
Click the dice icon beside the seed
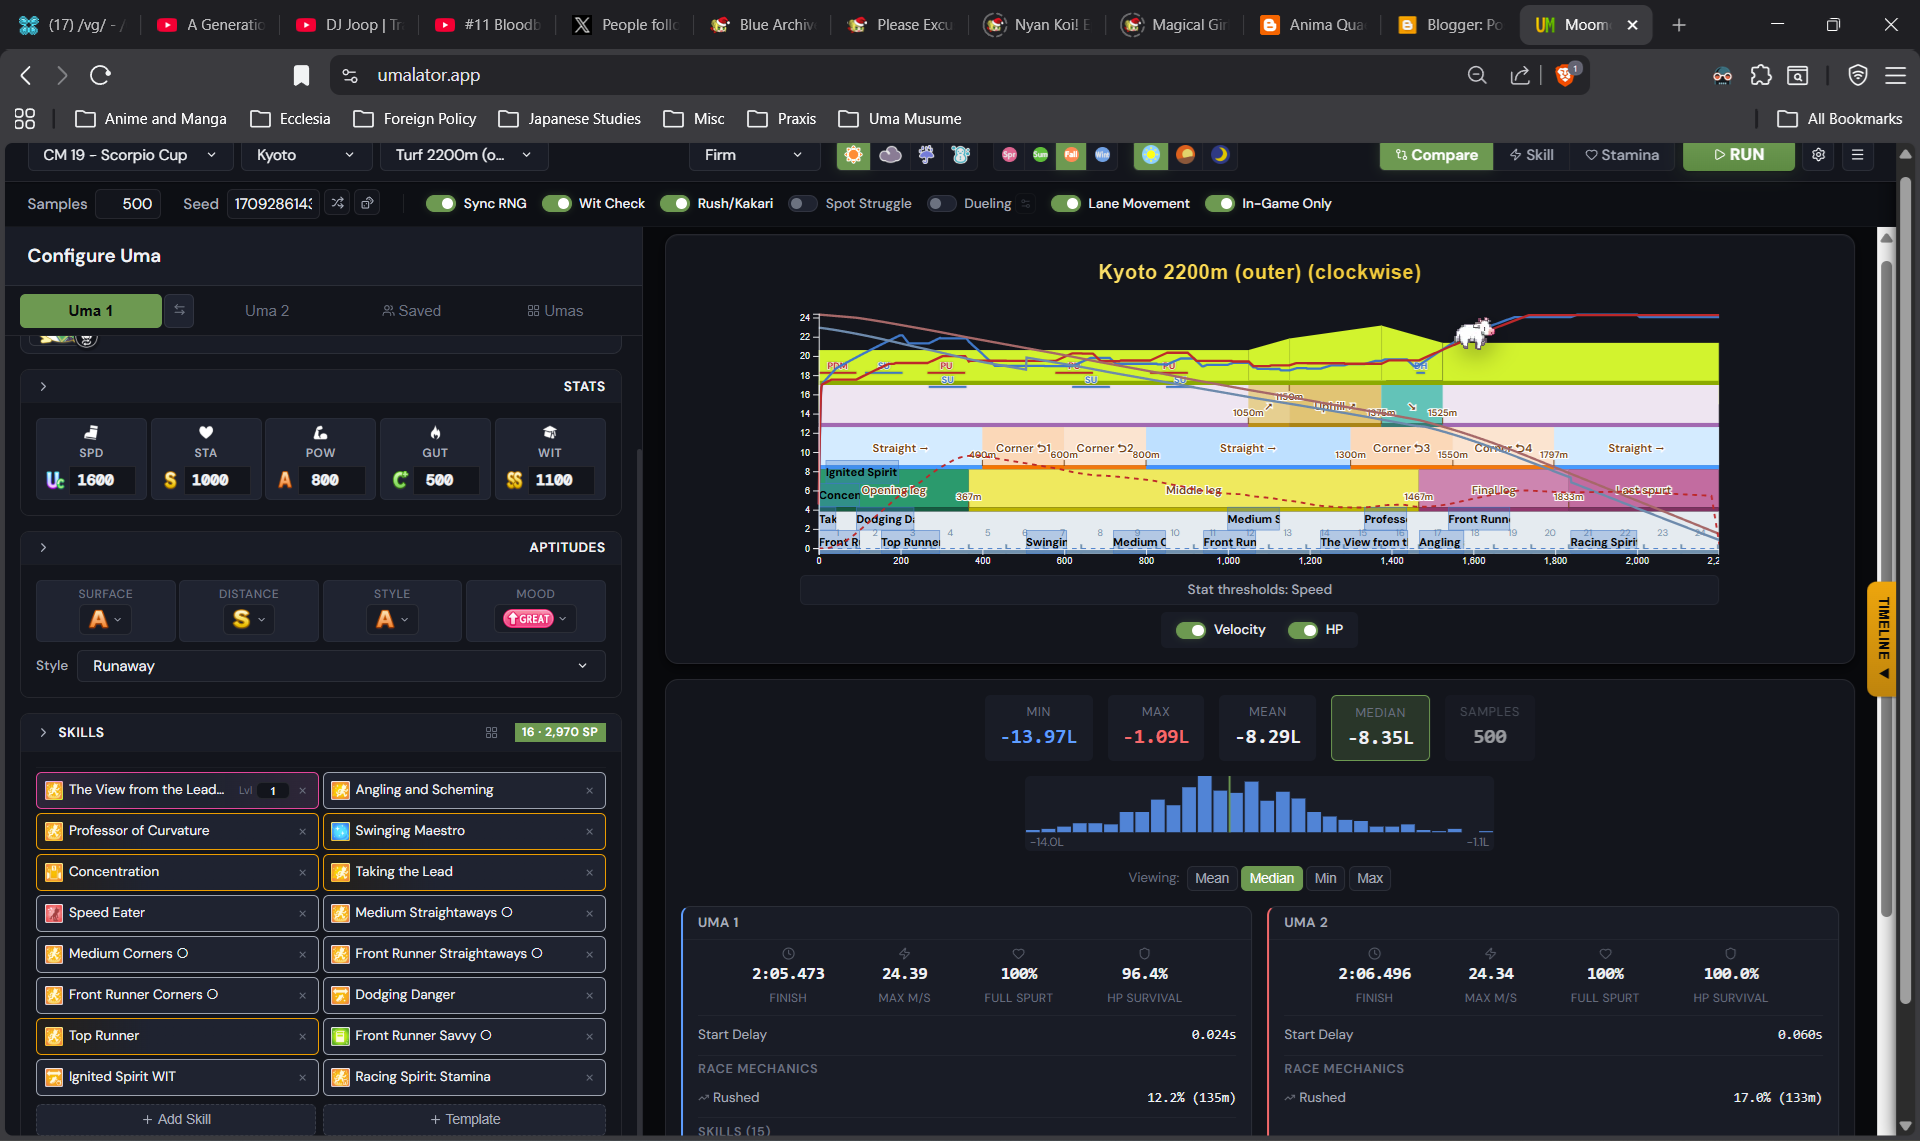tap(368, 203)
